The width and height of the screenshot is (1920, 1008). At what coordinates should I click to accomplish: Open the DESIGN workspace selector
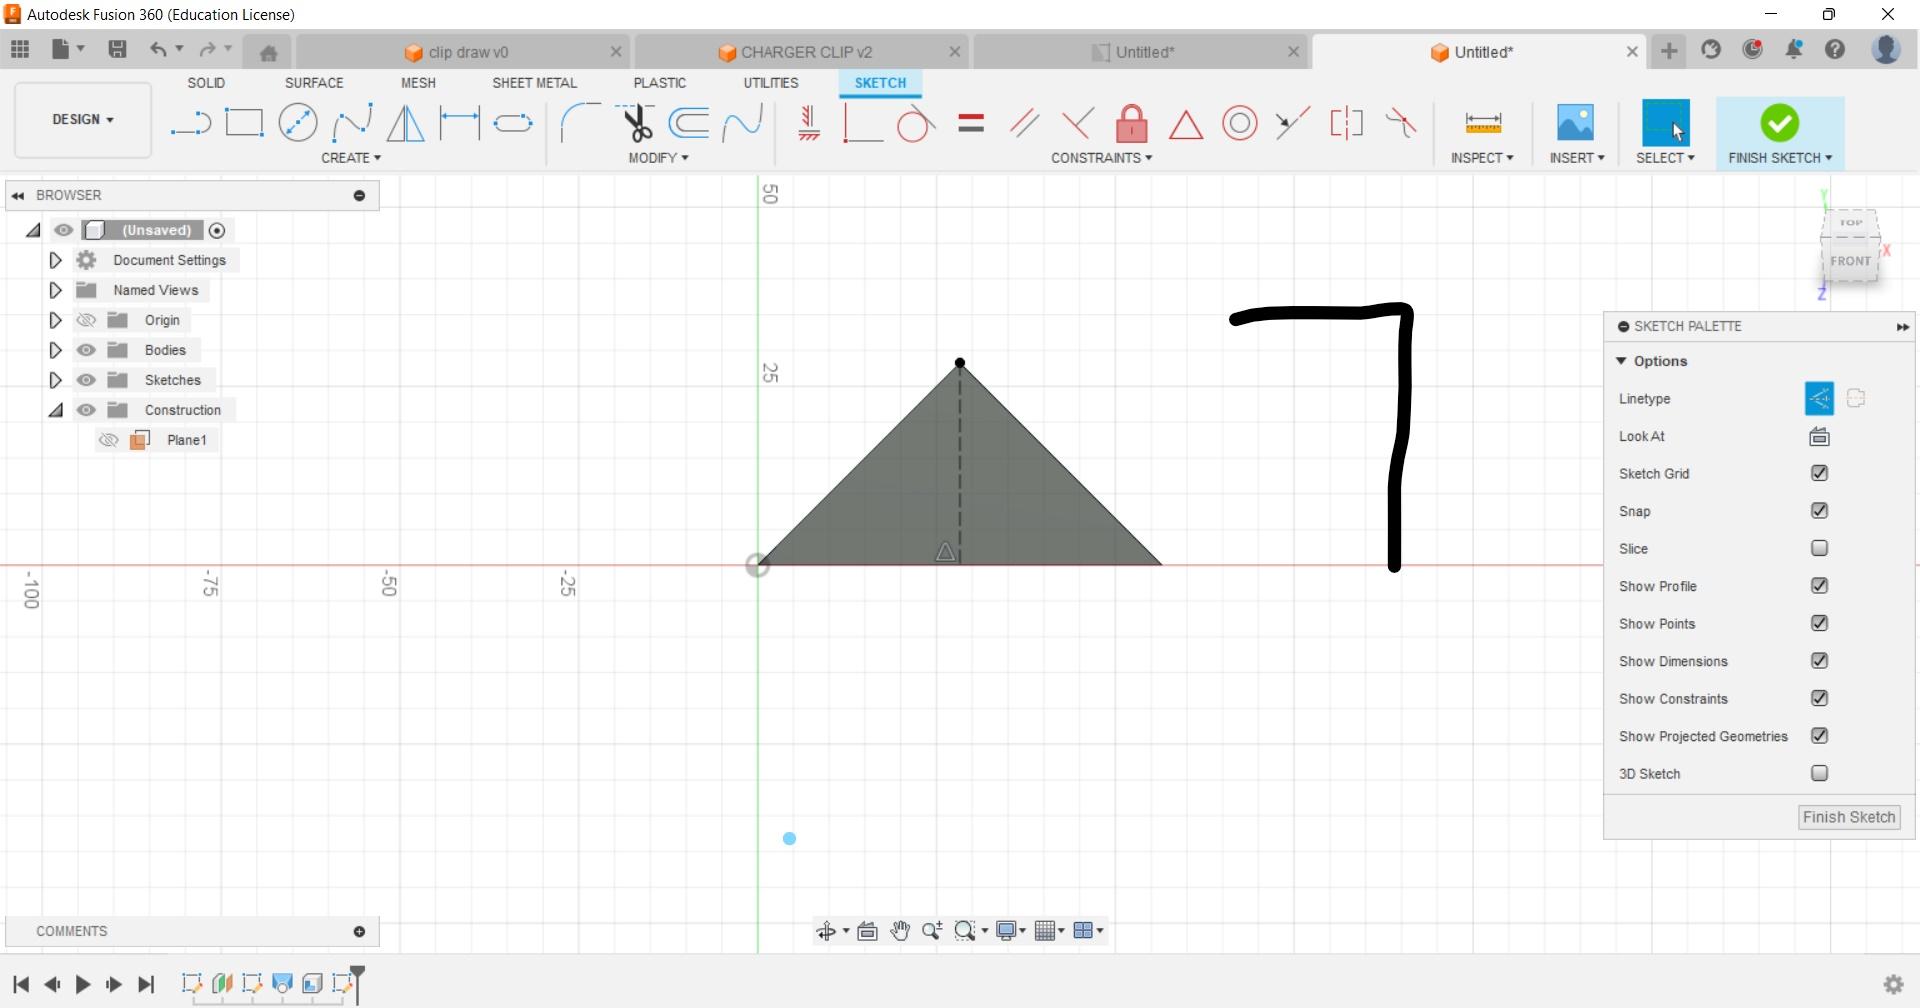pyautogui.click(x=82, y=120)
